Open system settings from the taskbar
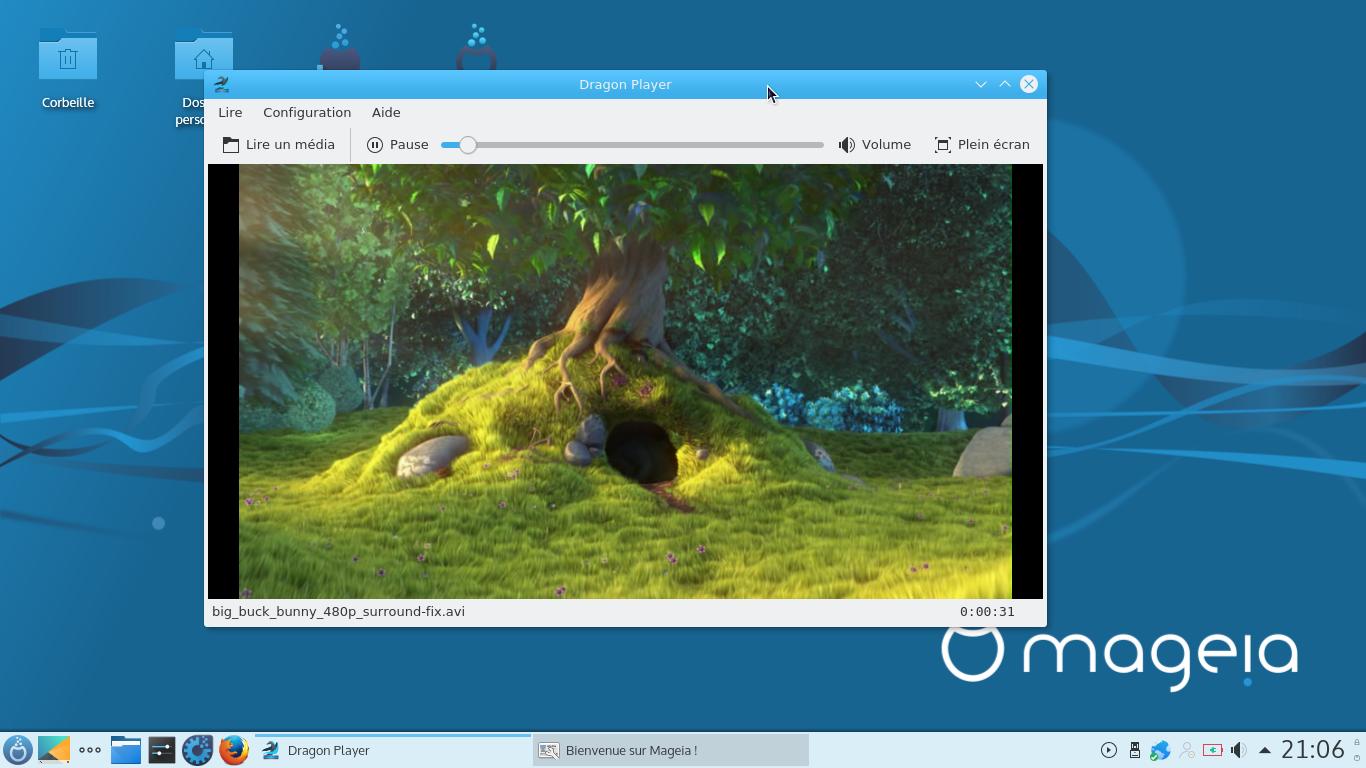Viewport: 1366px width, 768px height. coord(162,750)
